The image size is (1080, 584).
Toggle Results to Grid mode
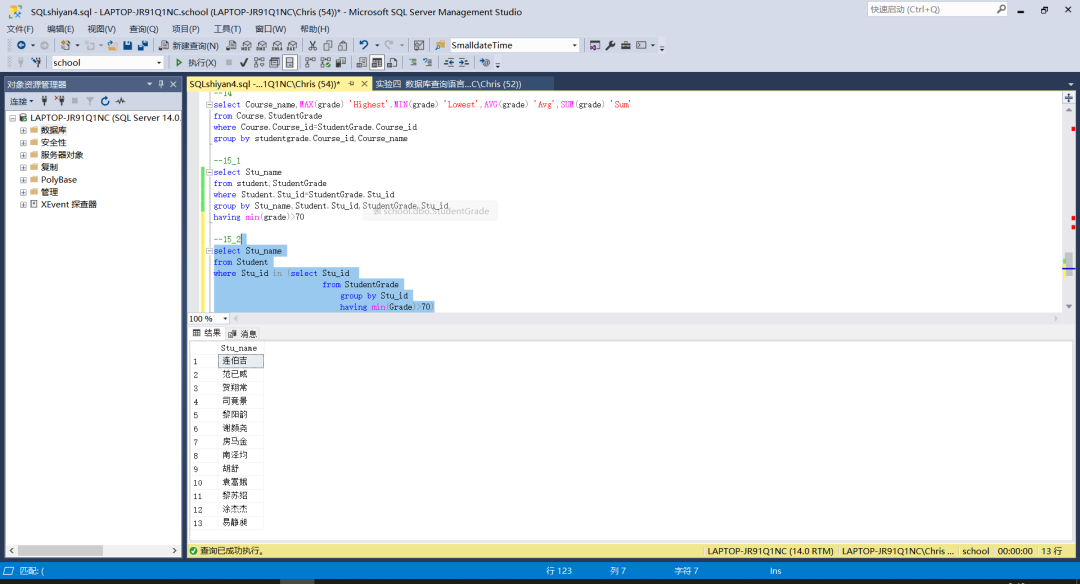pos(377,63)
